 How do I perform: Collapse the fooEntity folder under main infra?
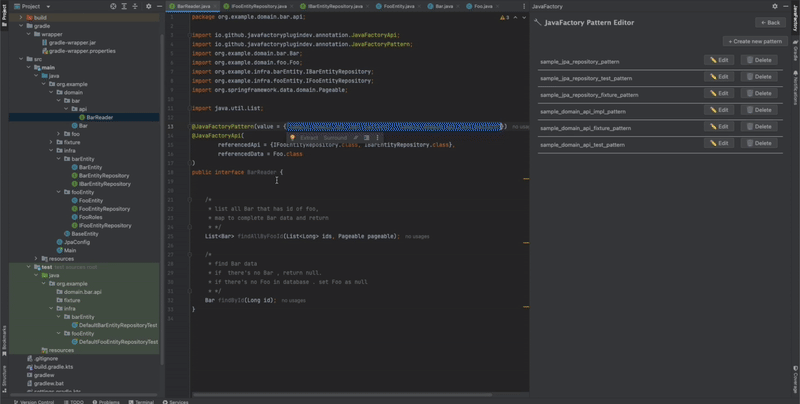(59, 192)
